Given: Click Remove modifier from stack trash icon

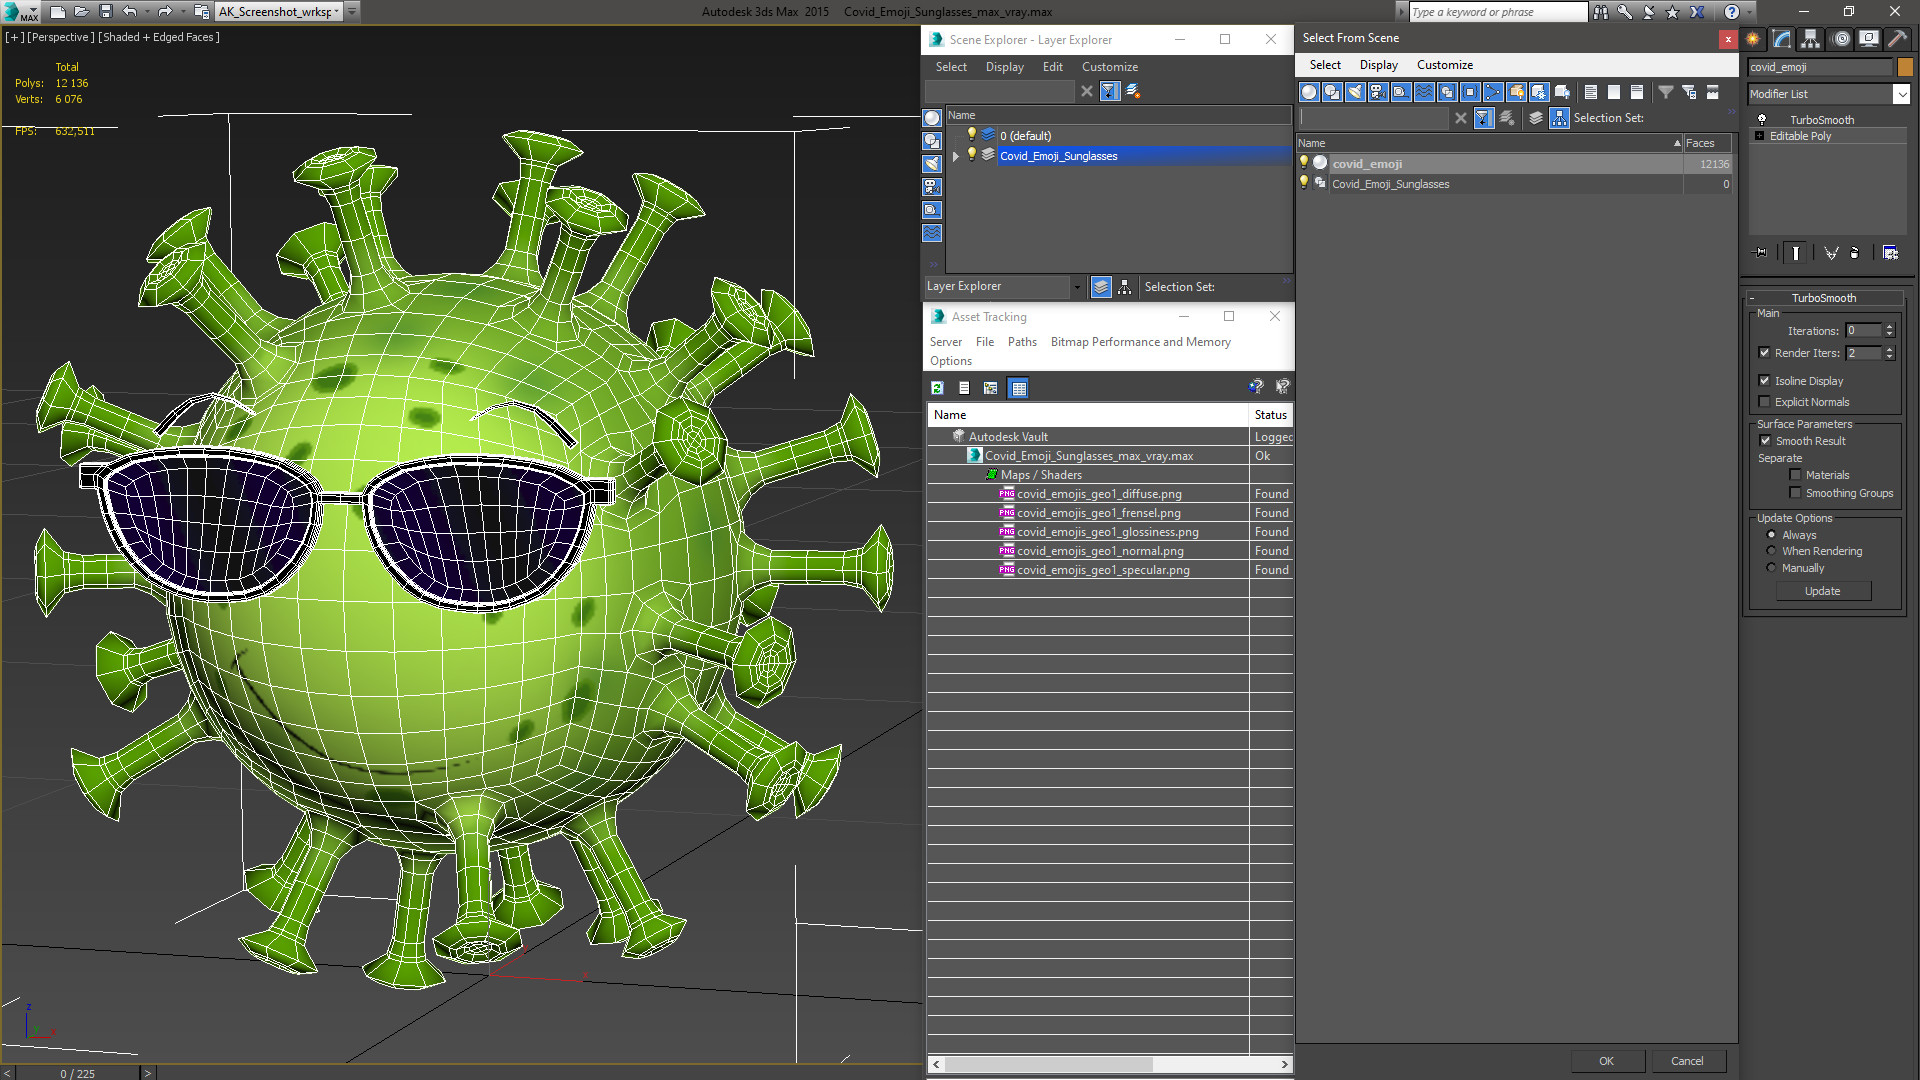Looking at the screenshot, I should pyautogui.click(x=1854, y=253).
